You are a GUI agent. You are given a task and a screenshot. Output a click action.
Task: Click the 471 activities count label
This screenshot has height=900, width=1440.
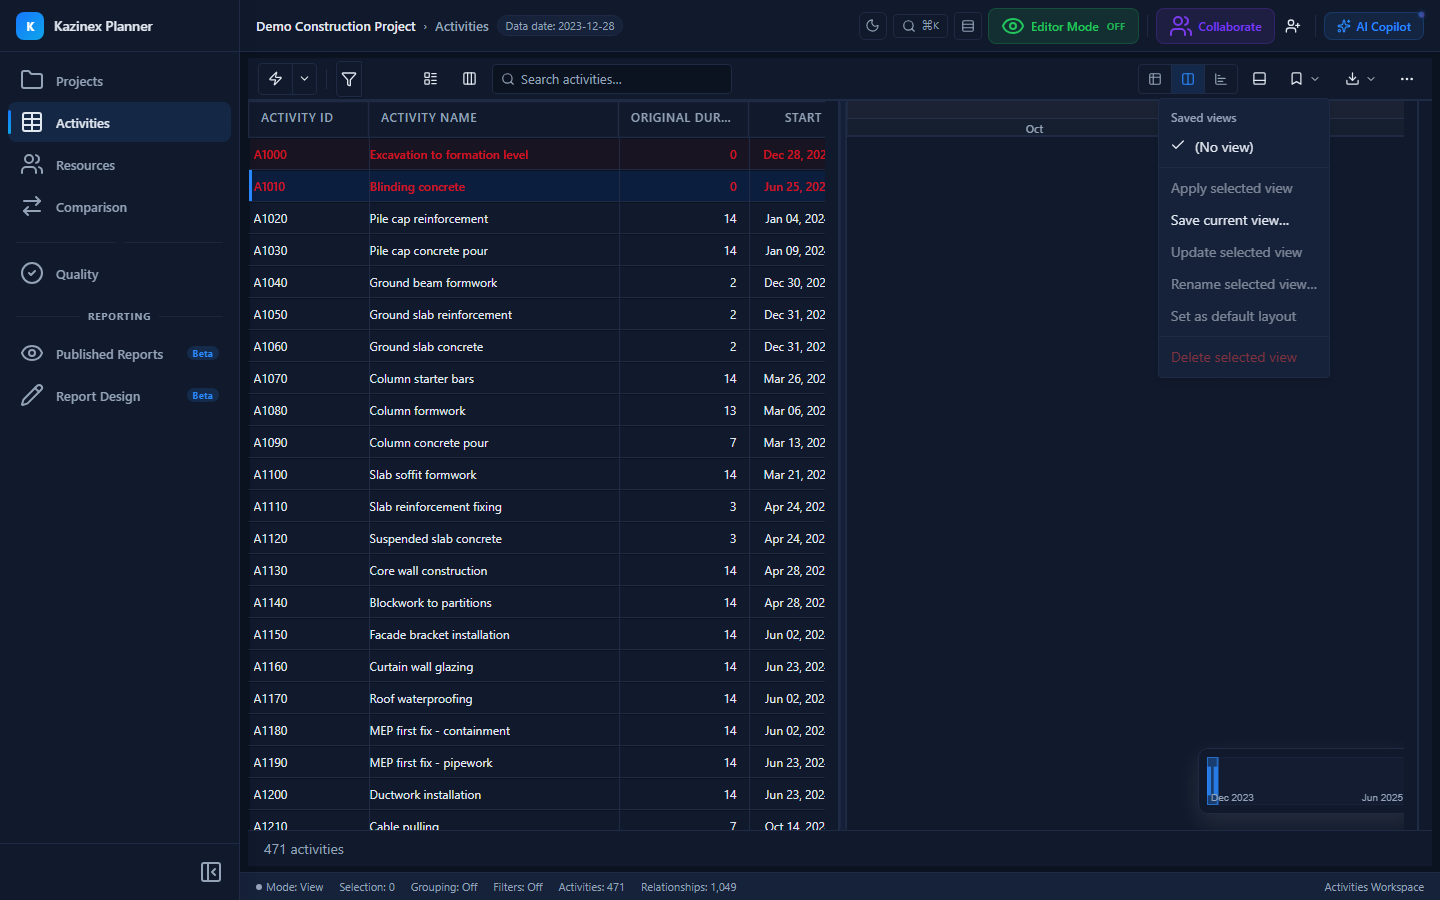304,849
